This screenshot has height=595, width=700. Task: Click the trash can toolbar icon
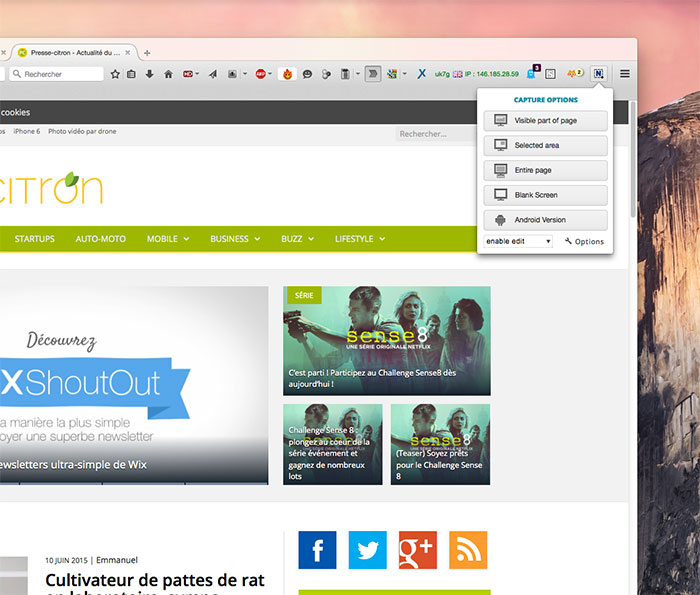[x=345, y=74]
